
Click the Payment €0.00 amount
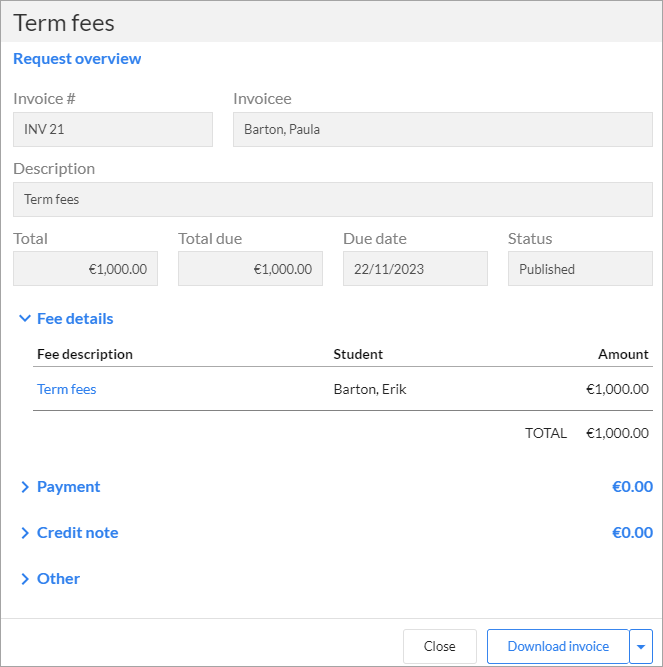[632, 487]
